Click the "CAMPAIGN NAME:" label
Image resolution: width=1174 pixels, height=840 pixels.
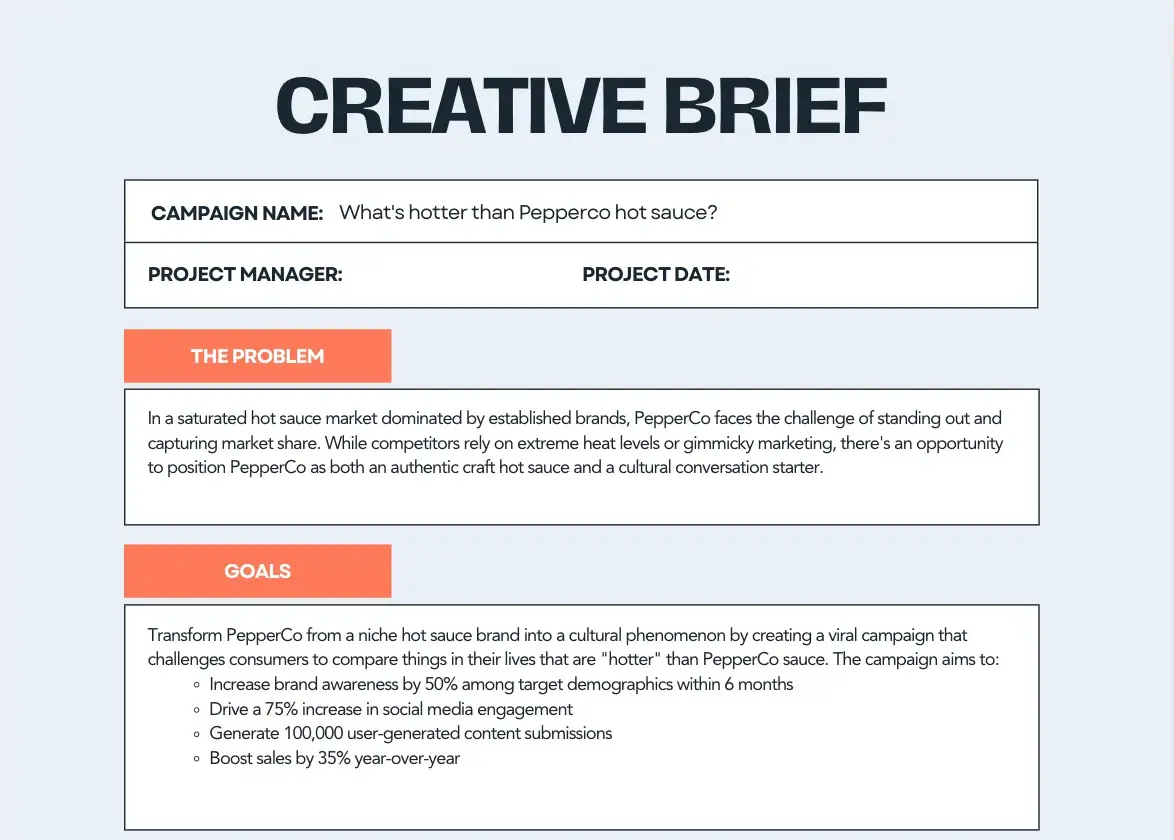(x=237, y=213)
